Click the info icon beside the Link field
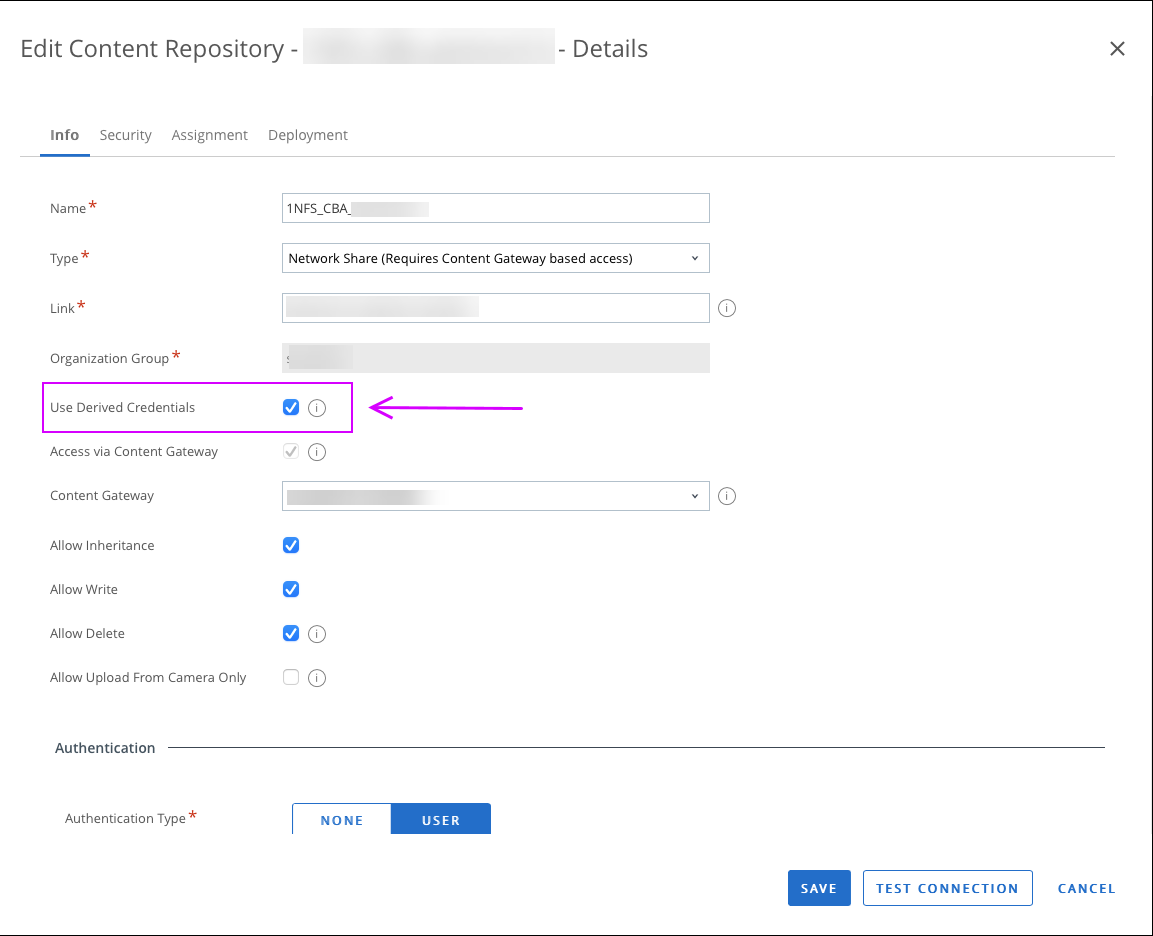Screen dimensions: 1153x936 coord(727,308)
